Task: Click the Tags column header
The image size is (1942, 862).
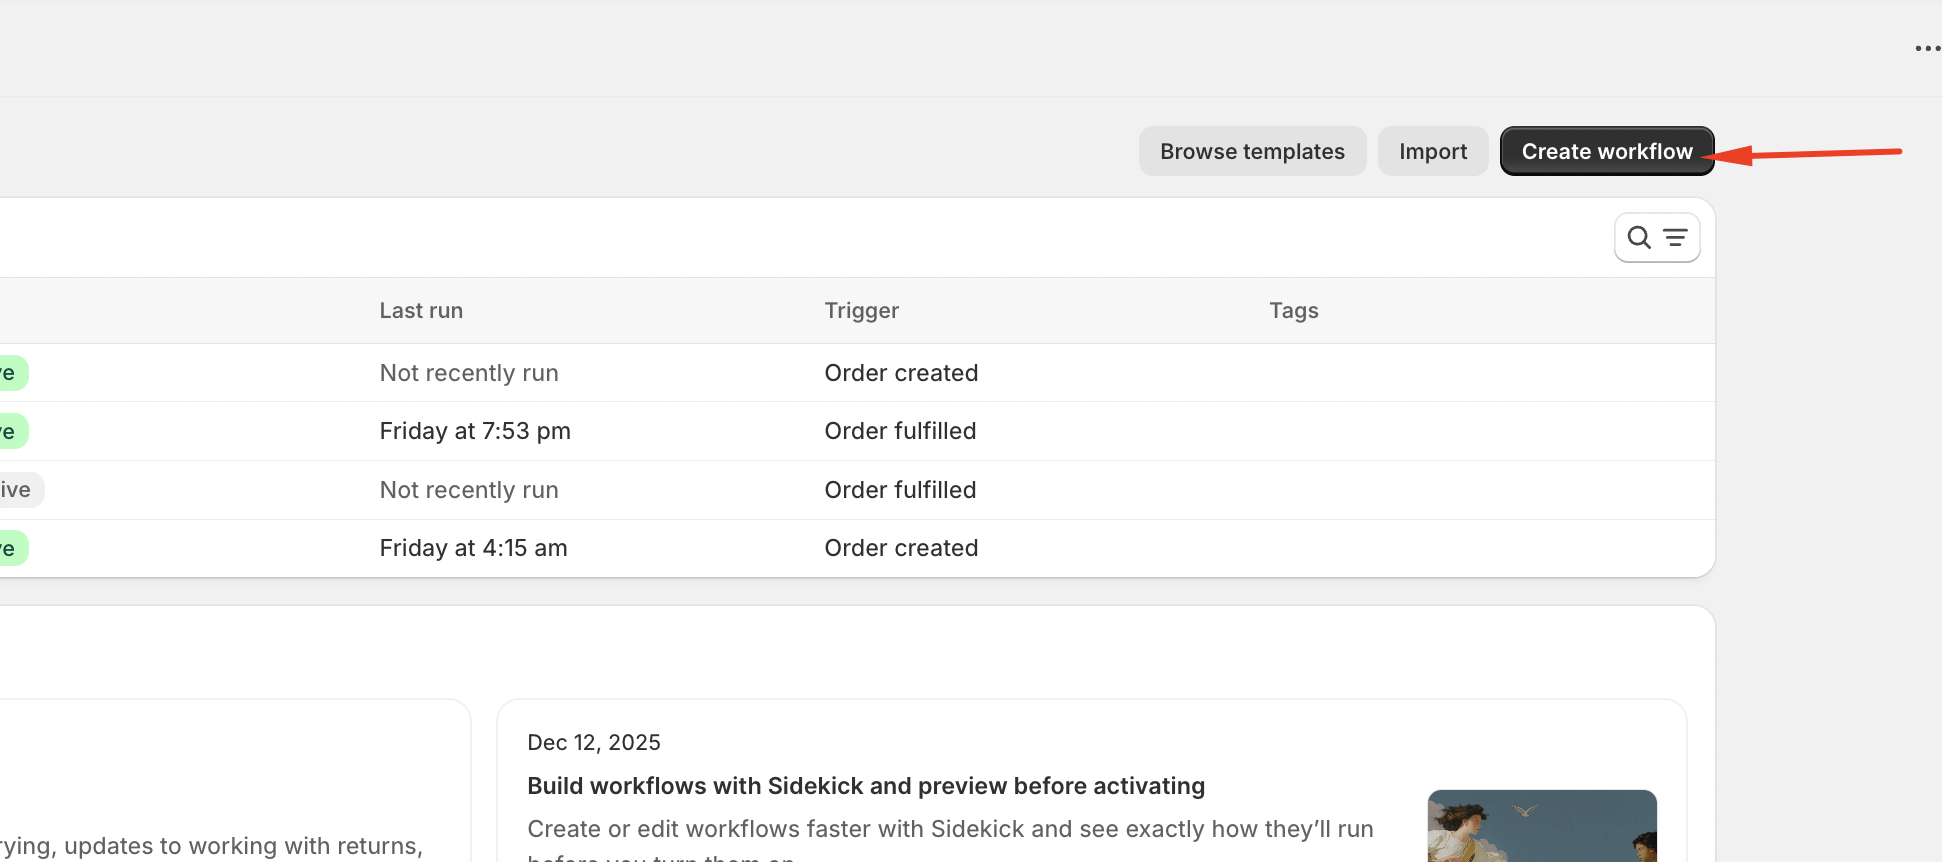Action: pyautogui.click(x=1293, y=311)
